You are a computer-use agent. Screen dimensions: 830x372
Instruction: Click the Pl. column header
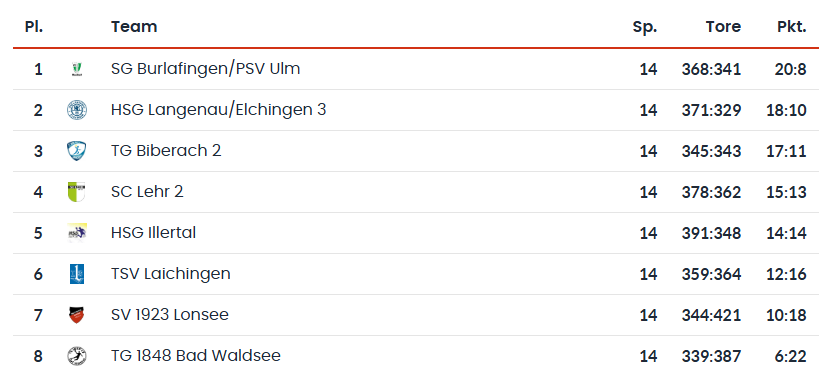[34, 26]
